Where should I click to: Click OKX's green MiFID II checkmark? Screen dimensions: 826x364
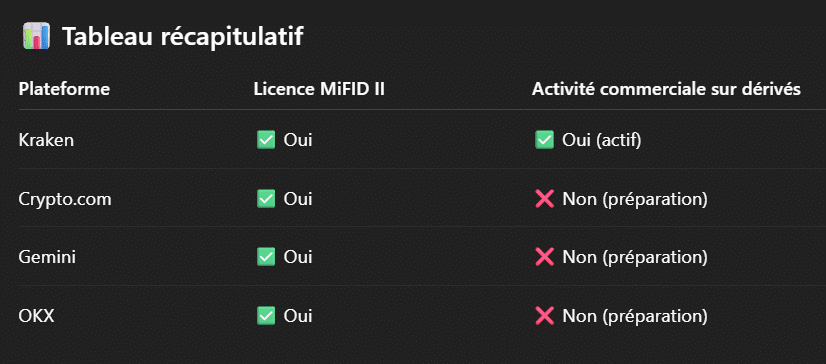[x=266, y=316]
